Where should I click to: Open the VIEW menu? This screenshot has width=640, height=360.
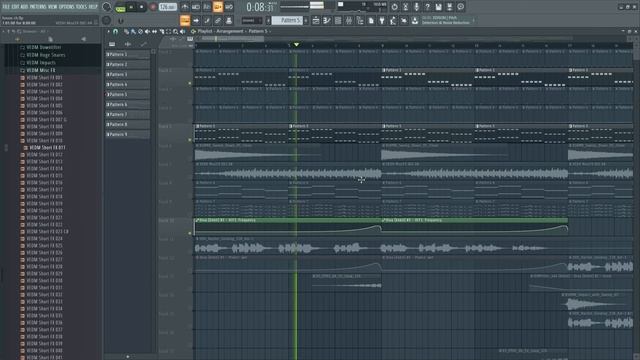pyautogui.click(x=53, y=7)
